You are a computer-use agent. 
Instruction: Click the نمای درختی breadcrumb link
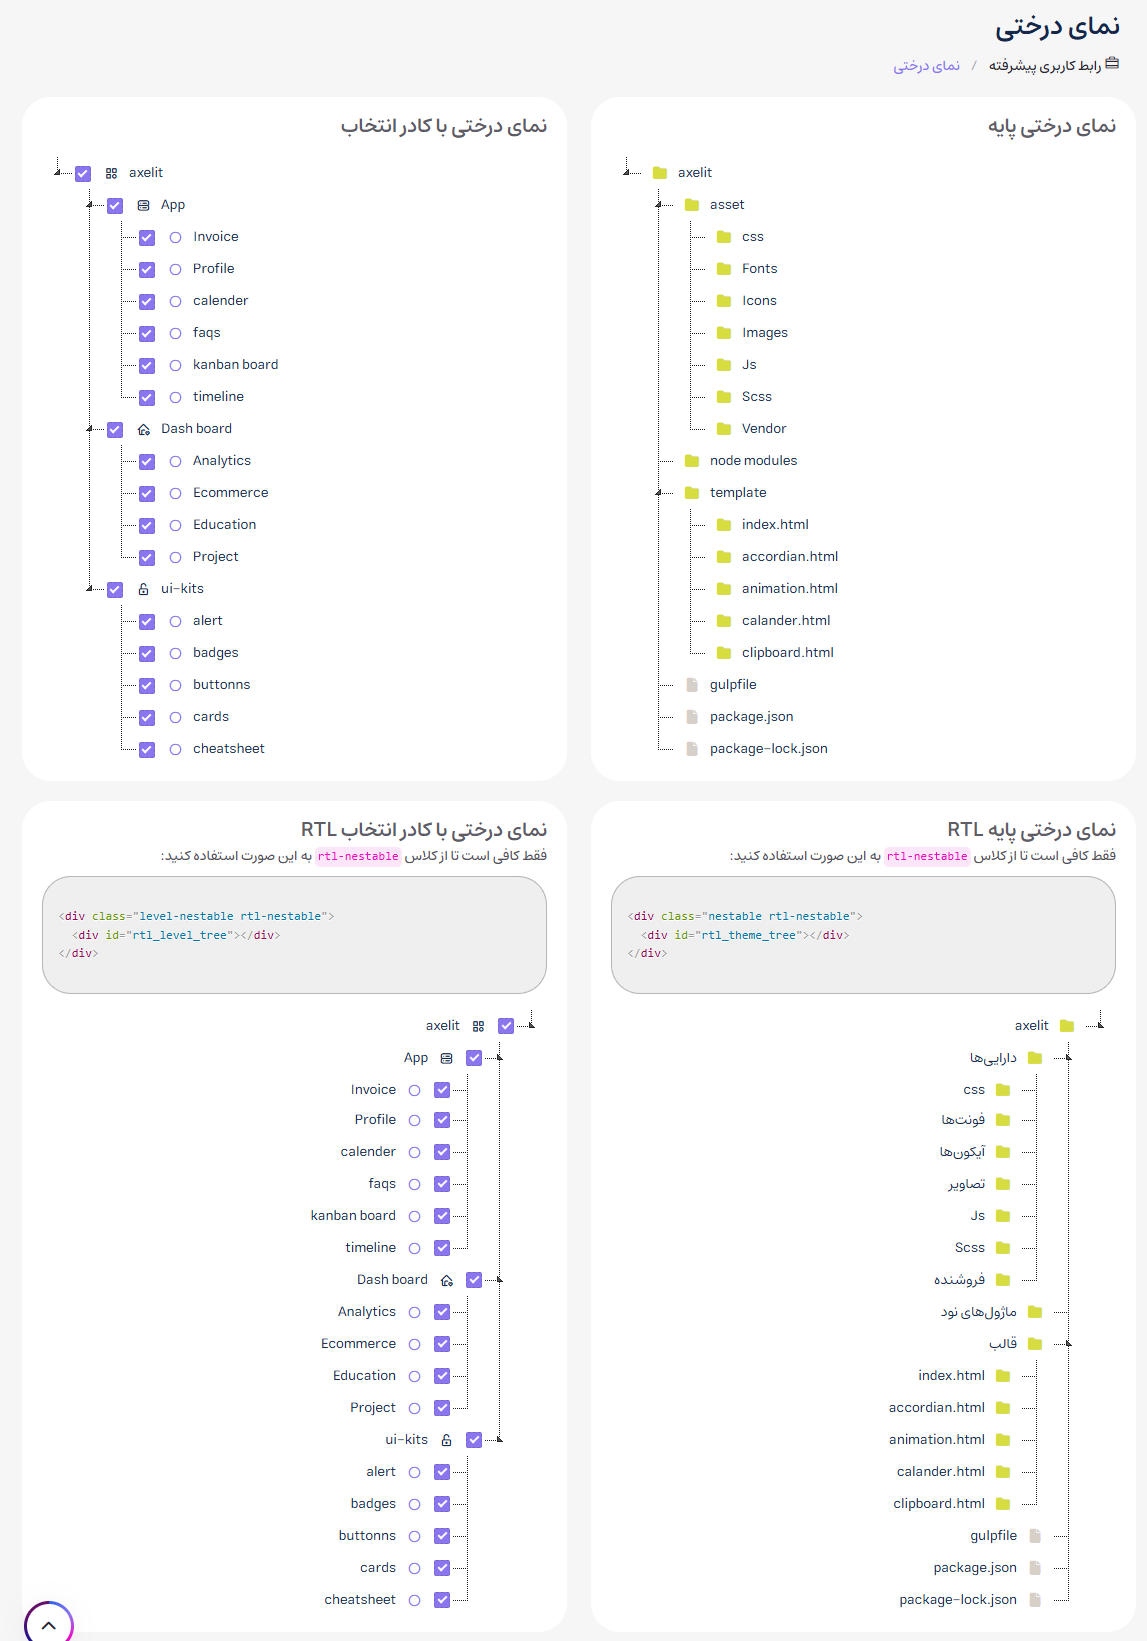pos(925,64)
